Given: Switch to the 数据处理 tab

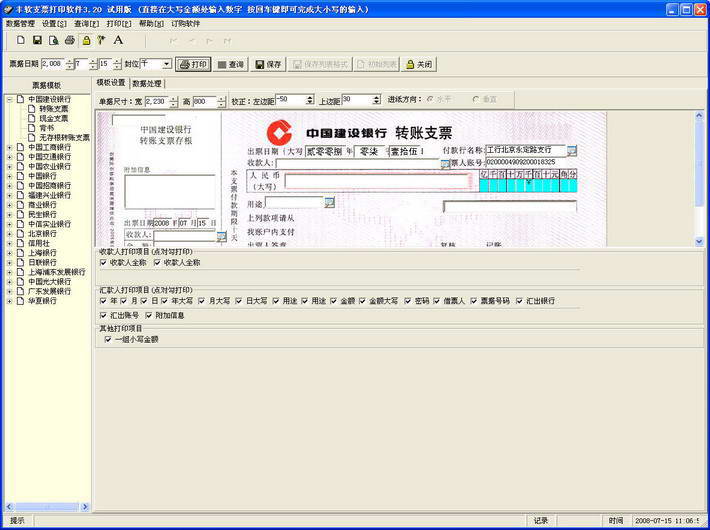Looking at the screenshot, I should [x=148, y=83].
